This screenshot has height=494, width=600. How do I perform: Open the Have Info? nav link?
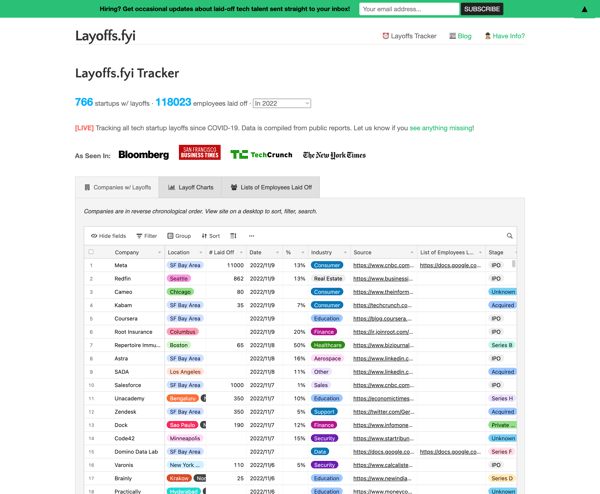[505, 36]
